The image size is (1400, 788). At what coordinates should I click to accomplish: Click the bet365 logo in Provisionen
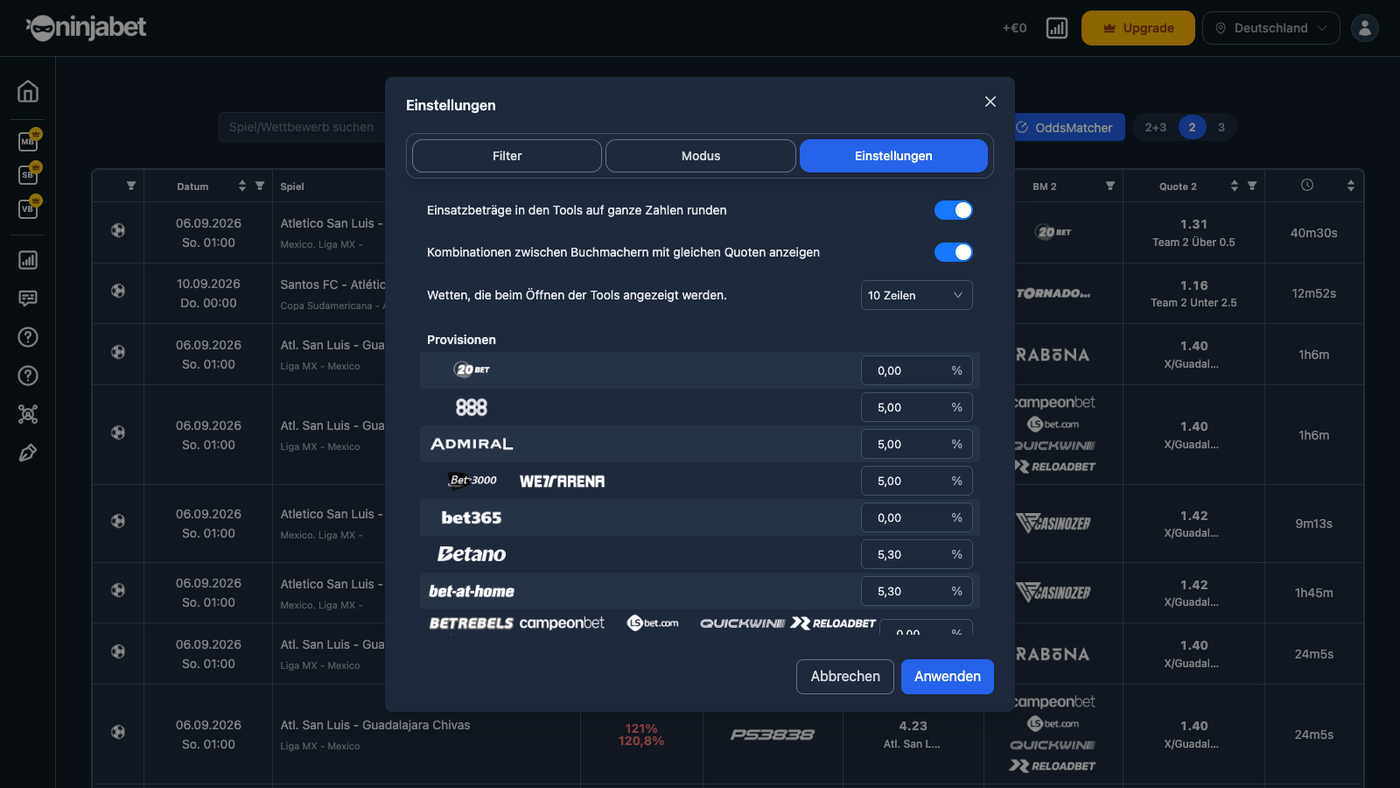(471, 518)
